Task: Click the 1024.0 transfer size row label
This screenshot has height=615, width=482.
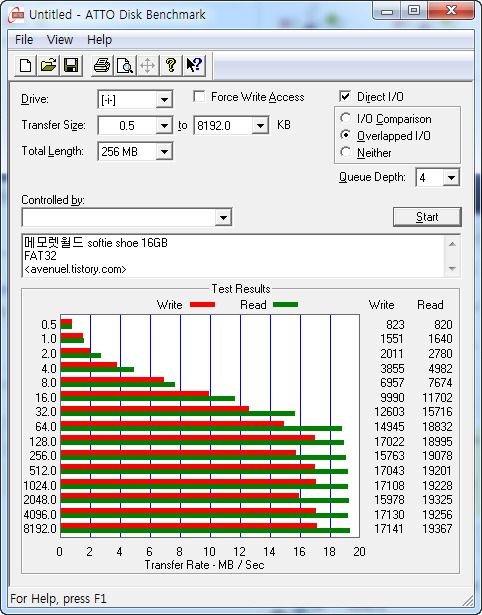Action: (40, 486)
